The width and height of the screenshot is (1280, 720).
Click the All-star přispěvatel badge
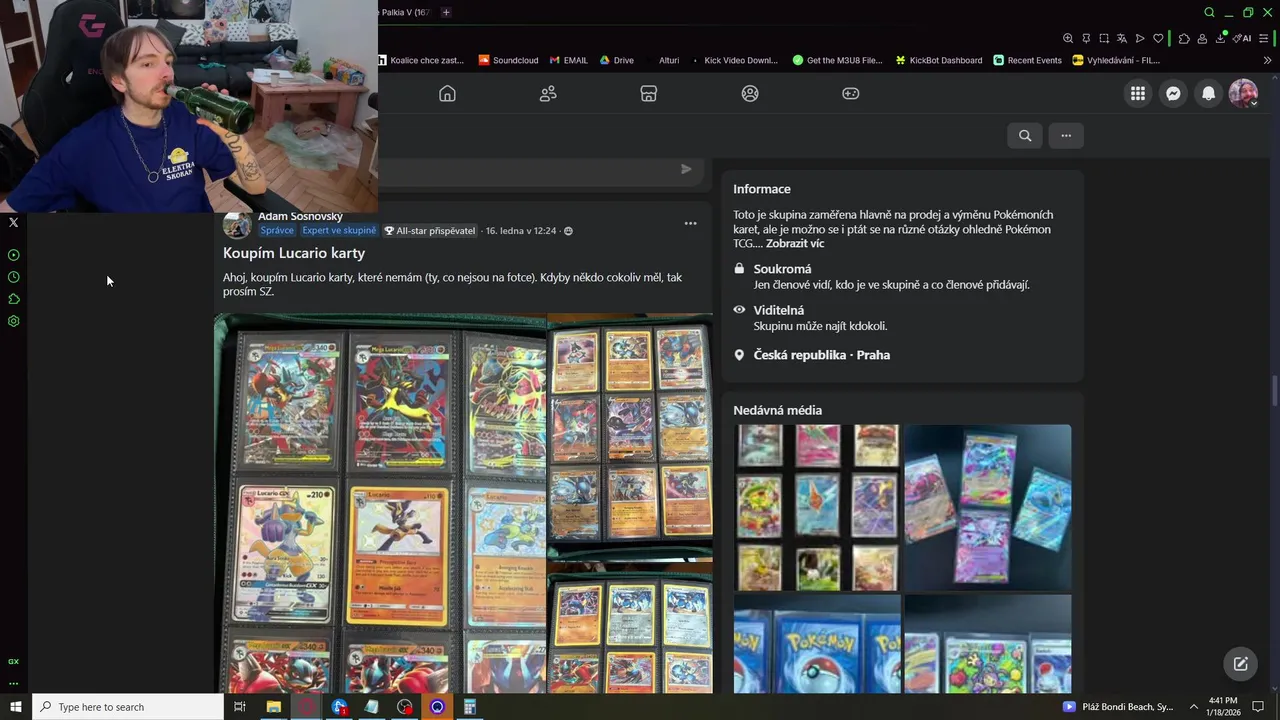pyautogui.click(x=430, y=230)
